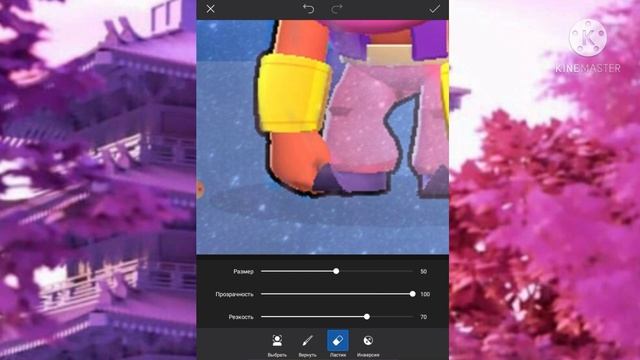Screen dimensions: 640x360
Task: Click the Размер label
Action: (243, 271)
